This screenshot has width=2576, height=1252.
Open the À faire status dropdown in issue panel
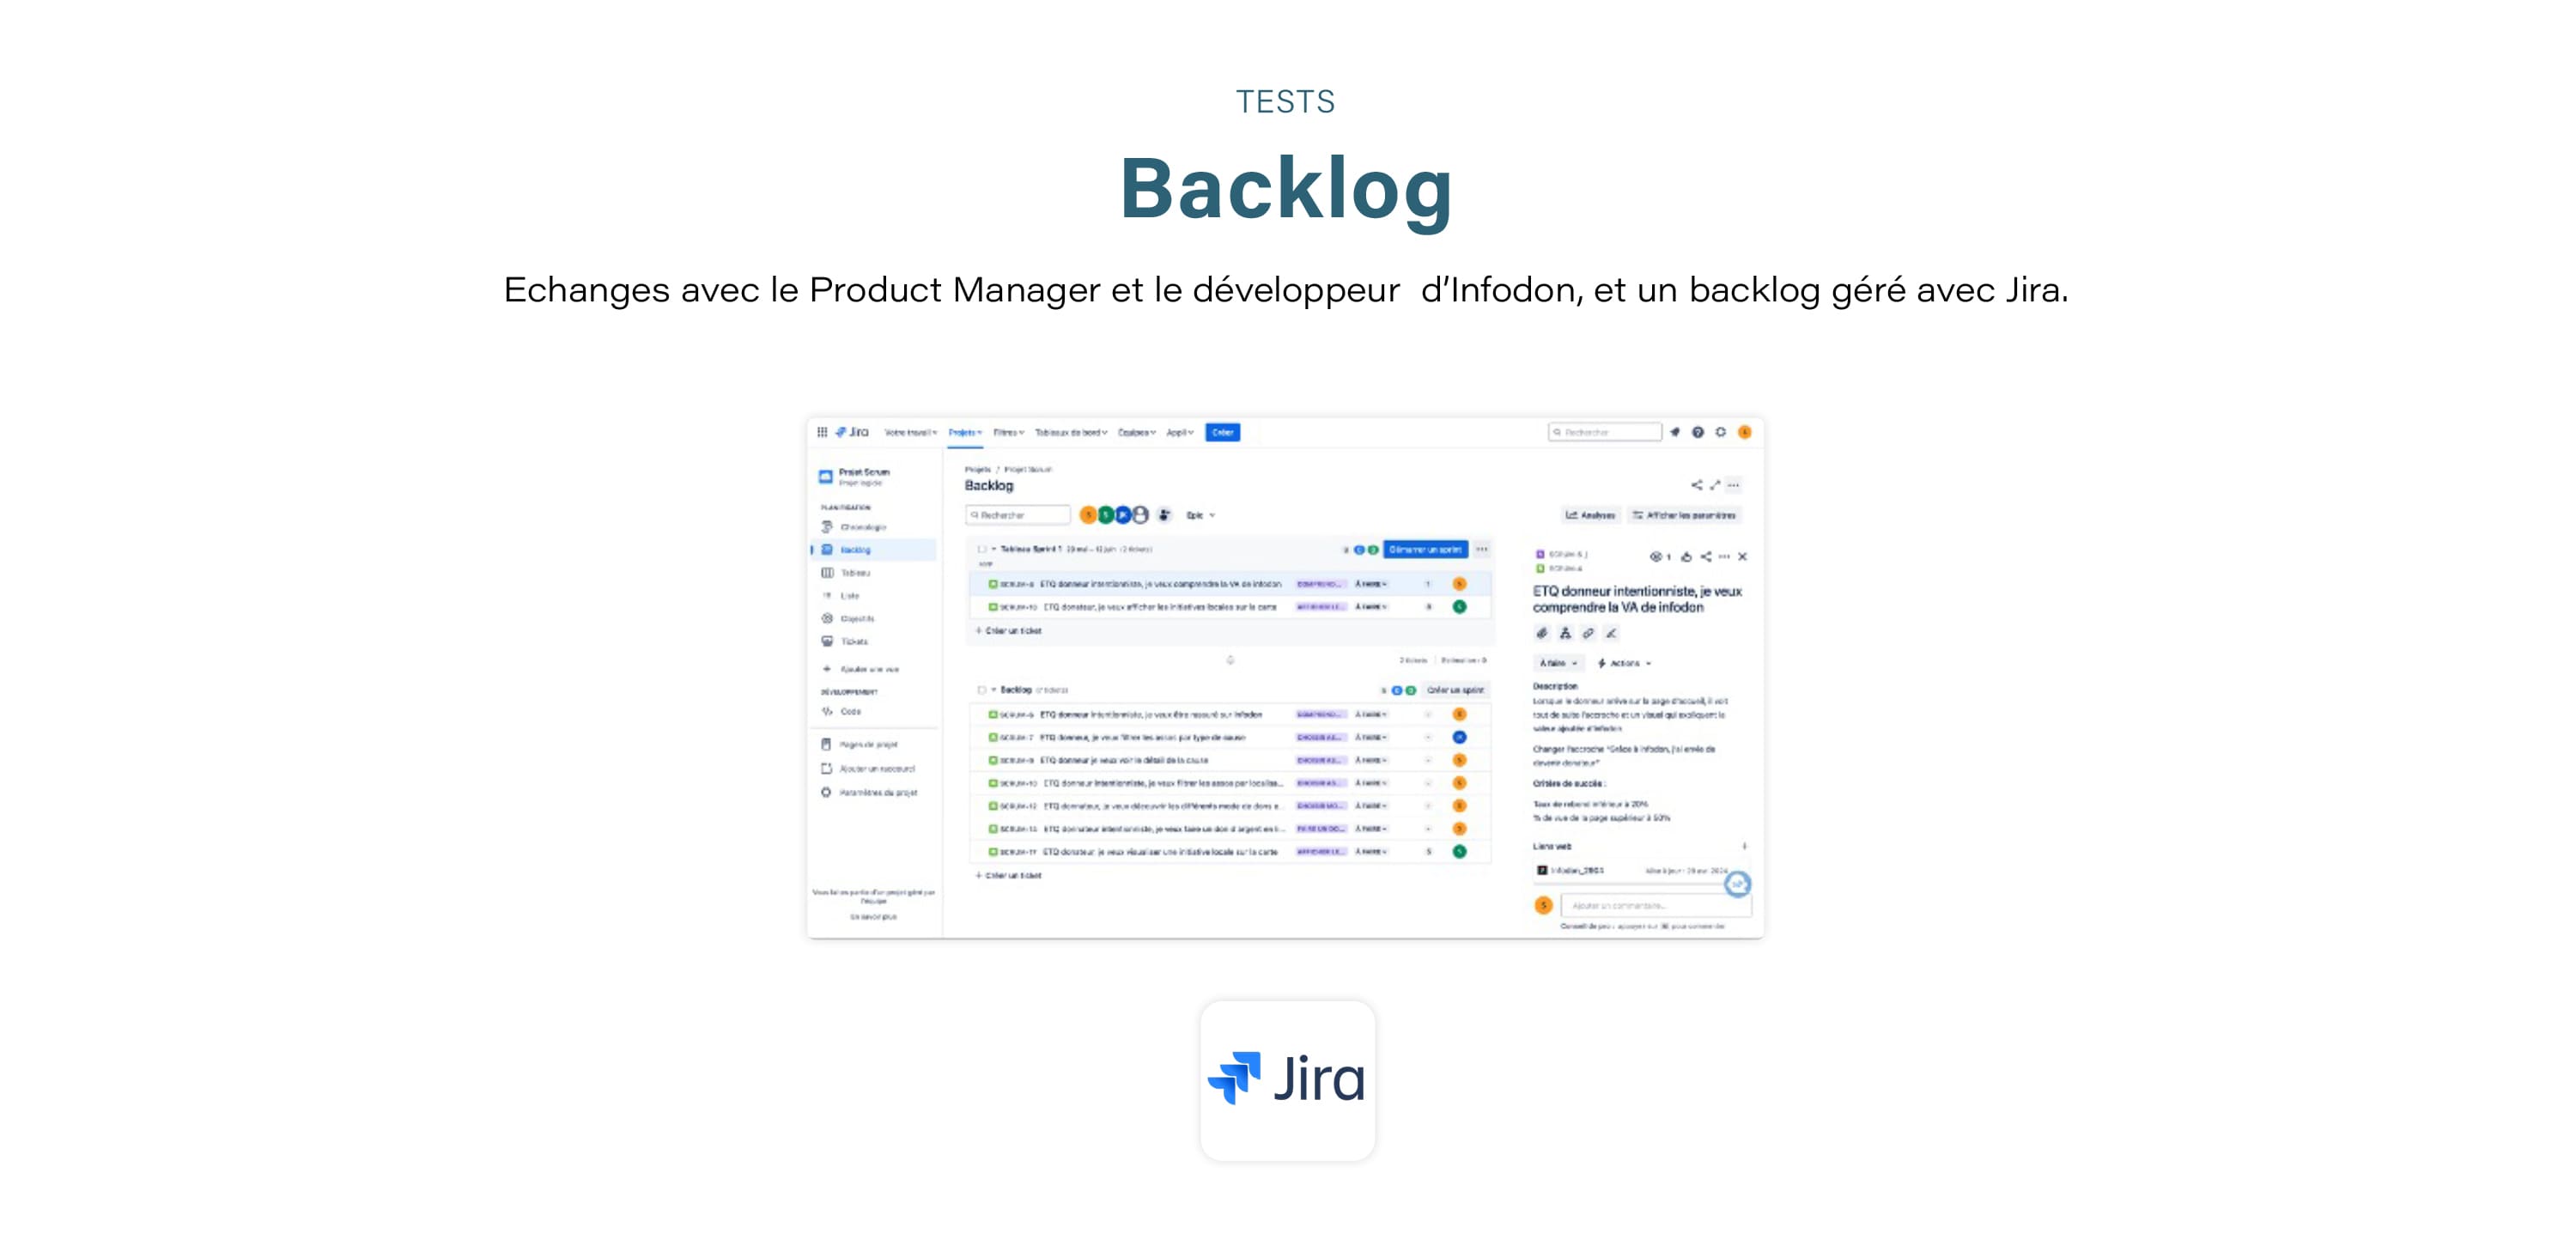(x=1558, y=663)
